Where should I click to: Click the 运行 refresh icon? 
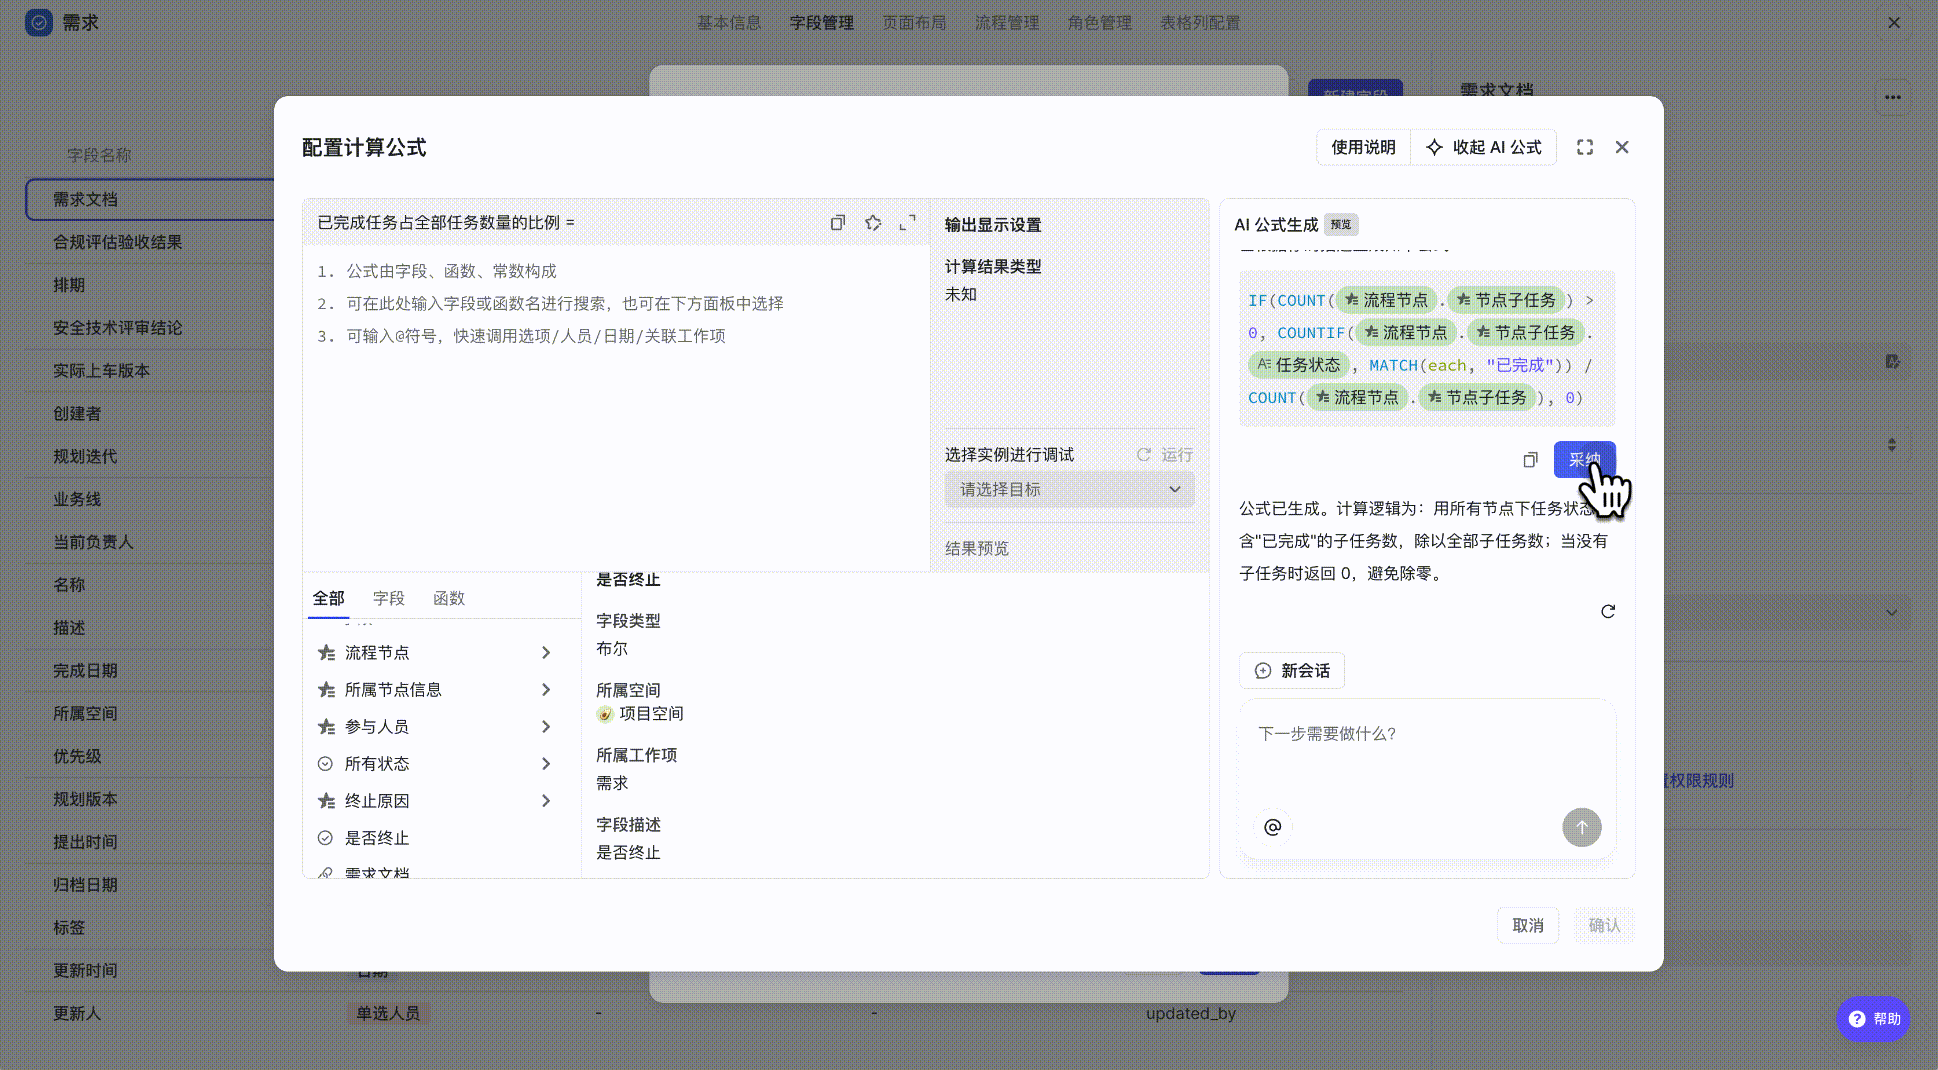point(1144,455)
